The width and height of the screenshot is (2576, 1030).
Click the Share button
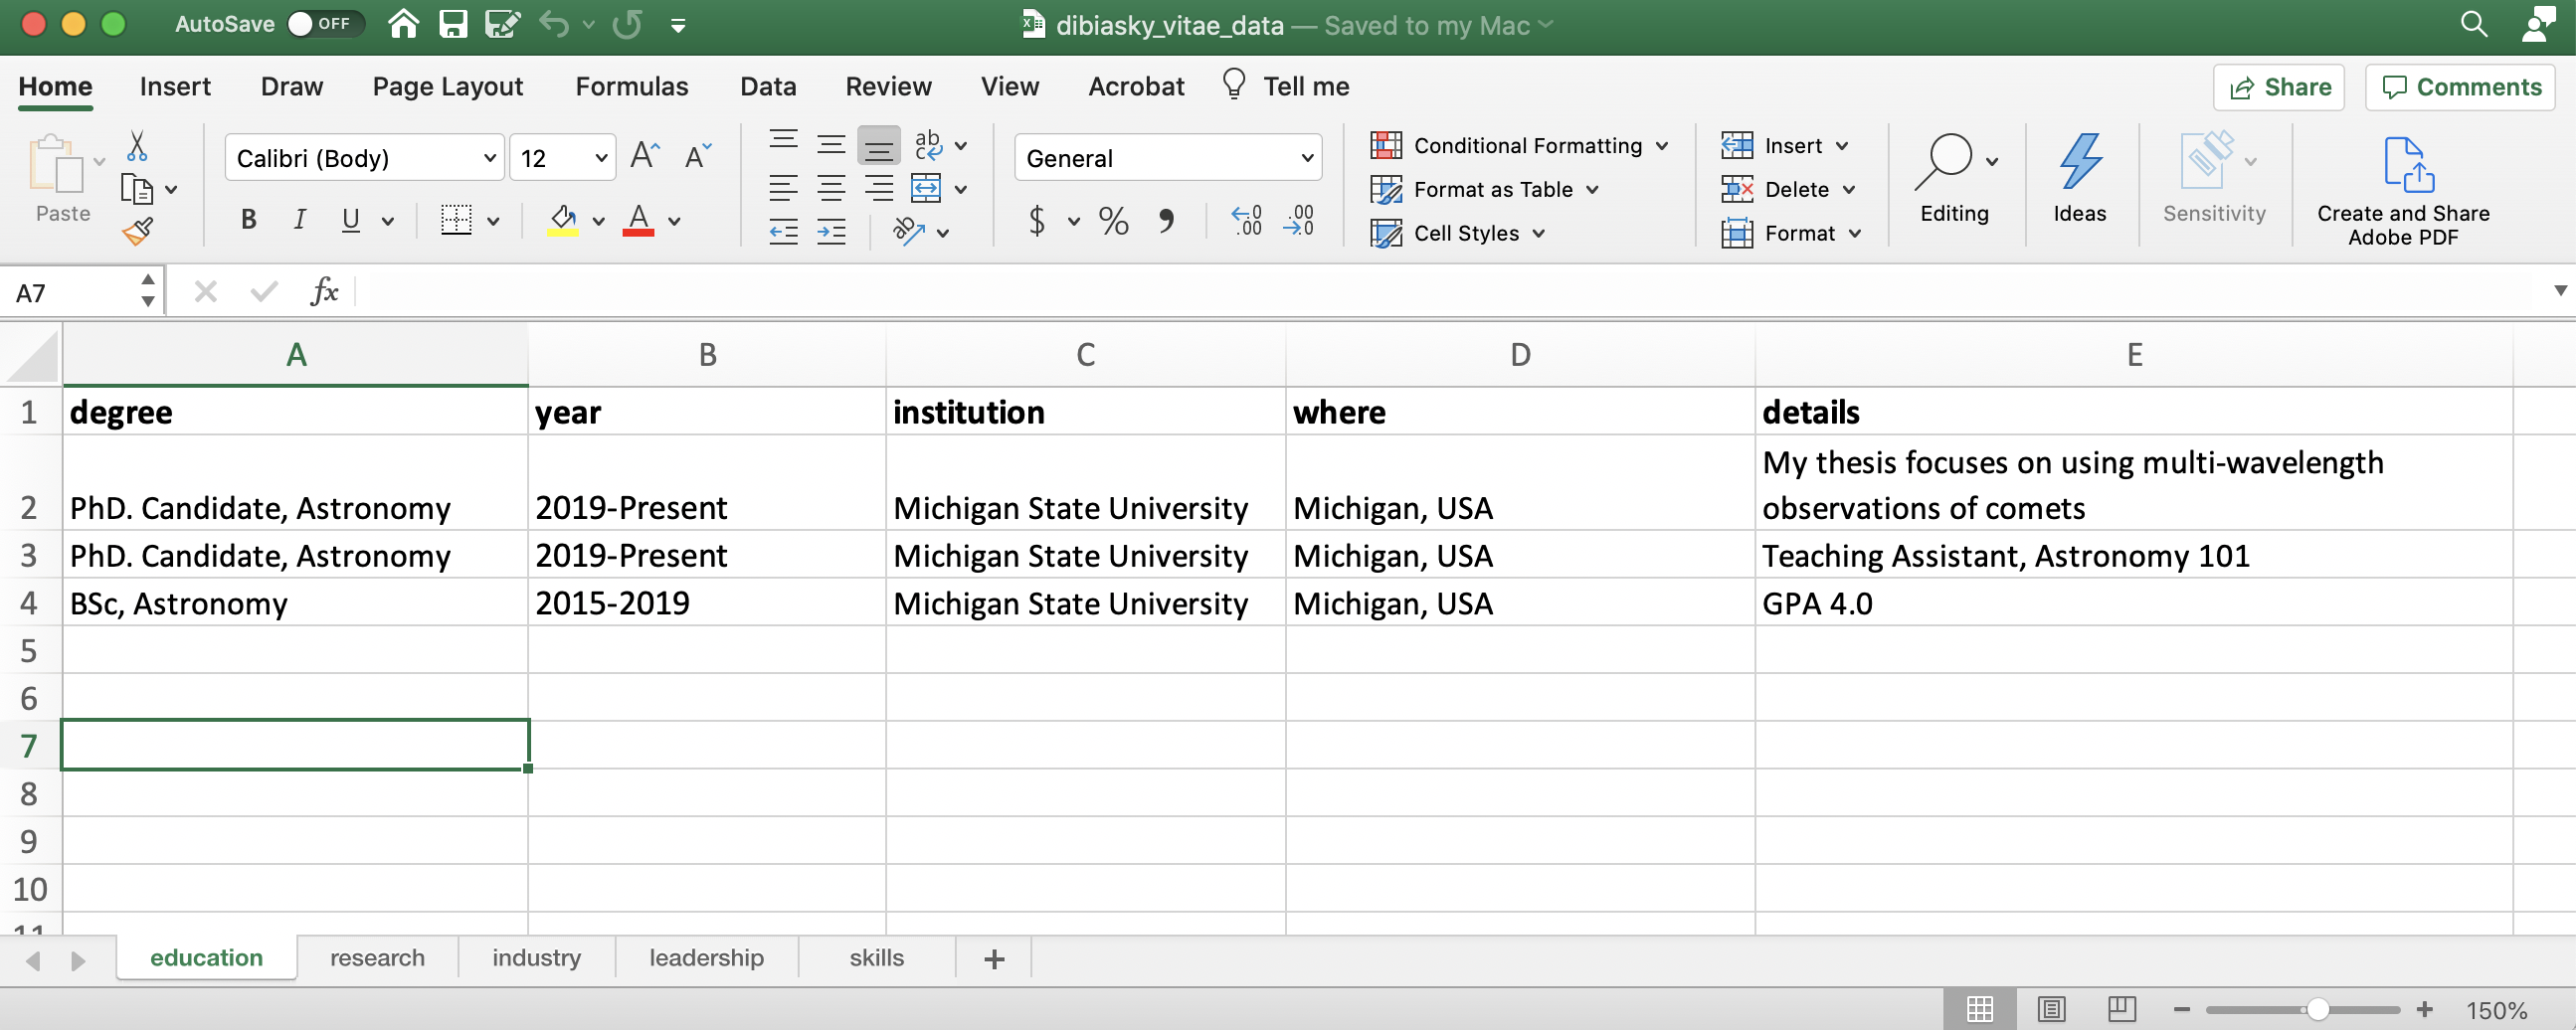[2279, 88]
